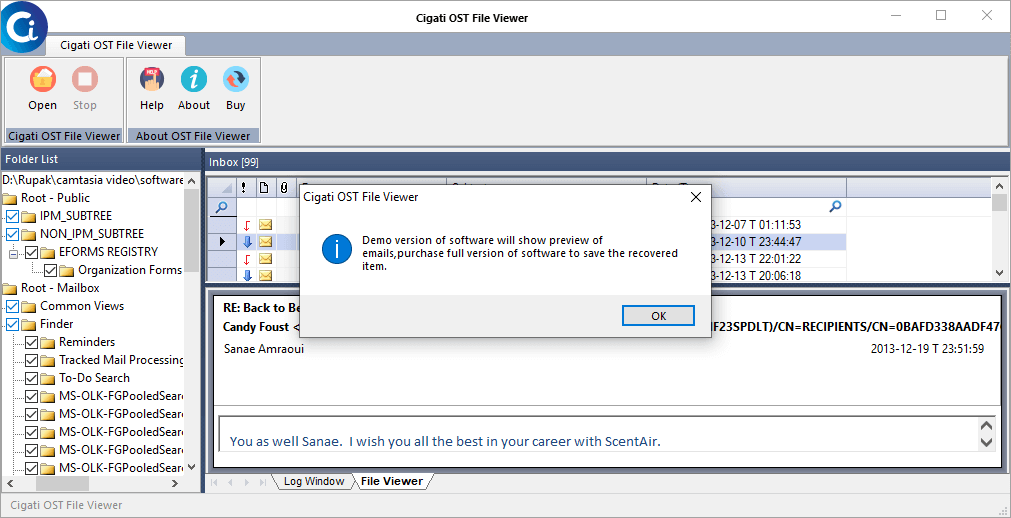Uncheck the Organization Forms checkbox

[50, 270]
